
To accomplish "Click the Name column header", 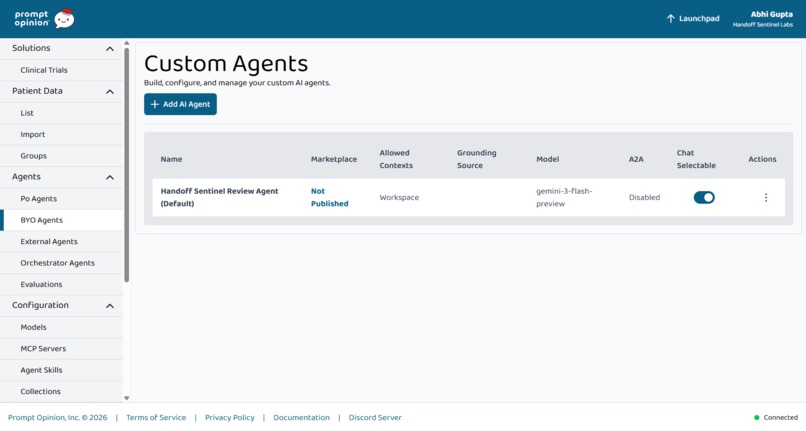I will click(171, 159).
